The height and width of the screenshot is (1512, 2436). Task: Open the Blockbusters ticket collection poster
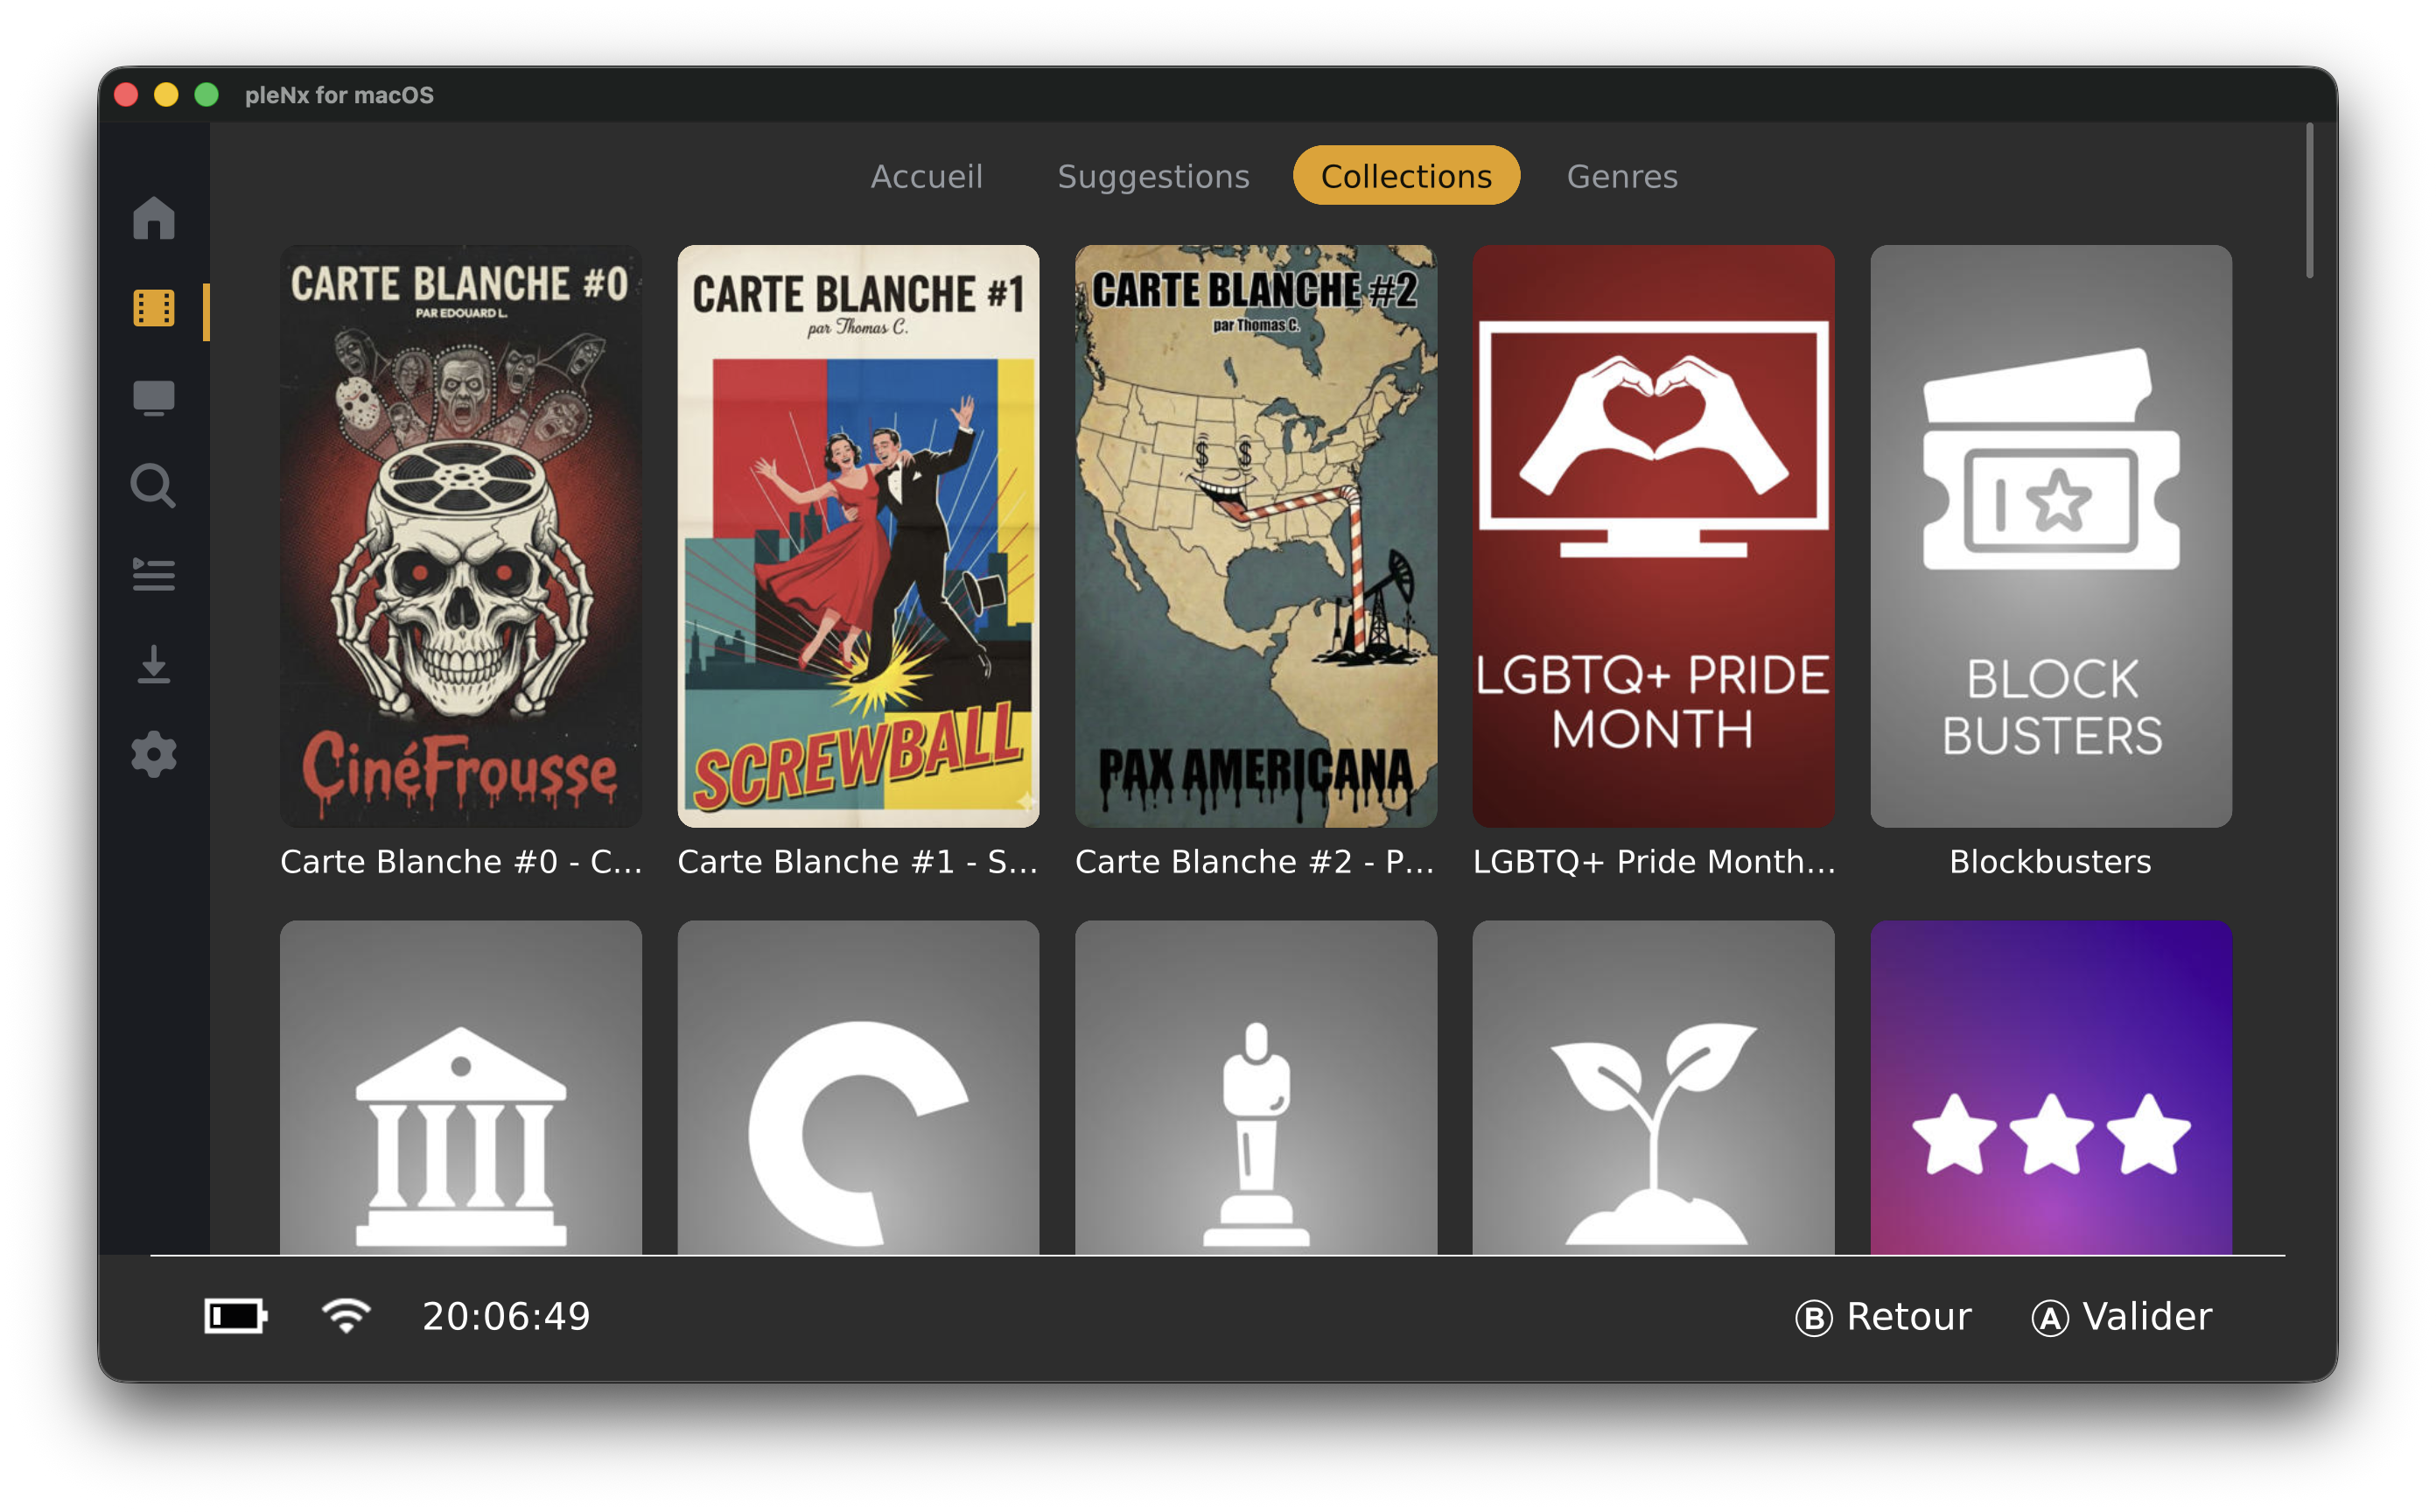[x=2050, y=536]
